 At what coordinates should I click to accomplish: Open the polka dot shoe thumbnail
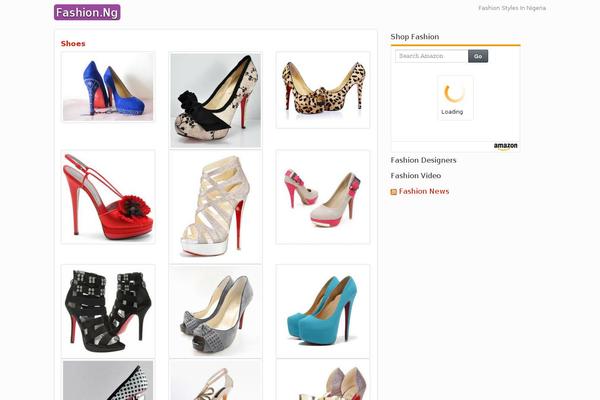pos(108,380)
